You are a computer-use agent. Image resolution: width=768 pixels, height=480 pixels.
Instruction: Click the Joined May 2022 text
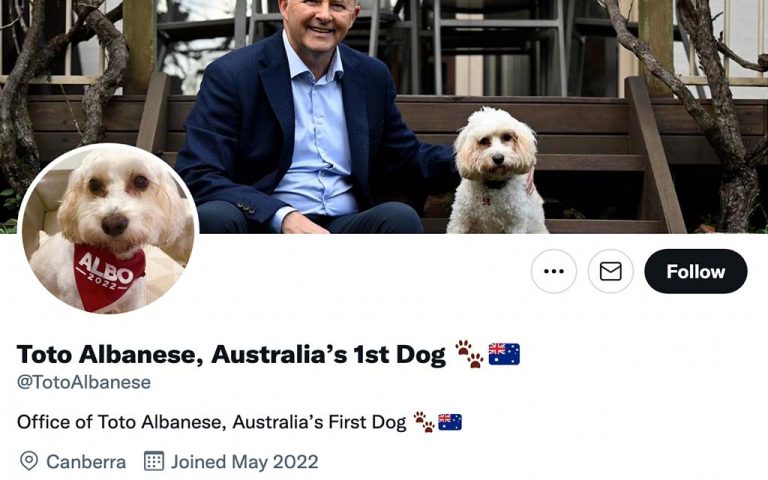click(x=244, y=462)
